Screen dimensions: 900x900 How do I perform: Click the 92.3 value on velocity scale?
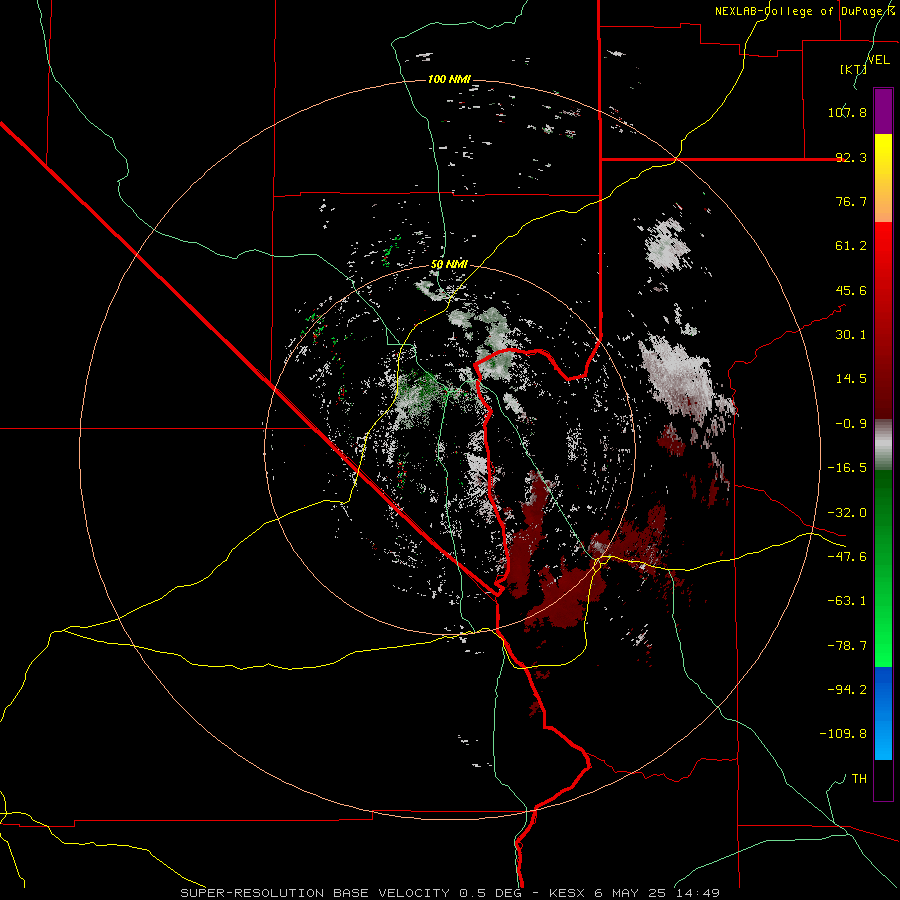(x=851, y=157)
